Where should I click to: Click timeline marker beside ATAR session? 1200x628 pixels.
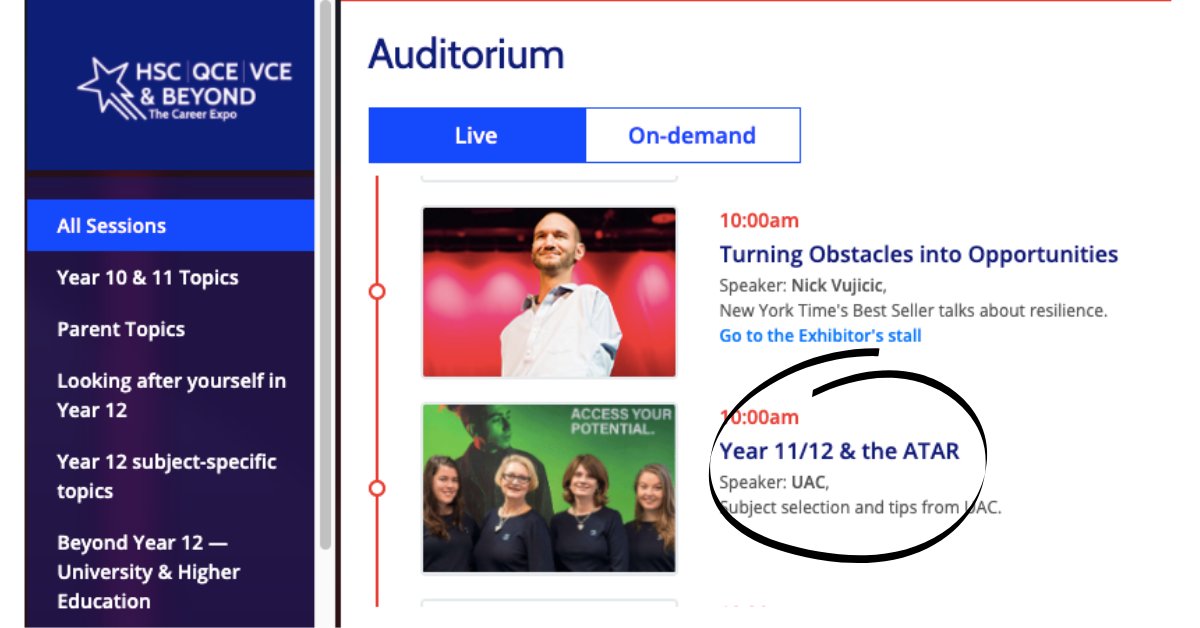click(377, 488)
